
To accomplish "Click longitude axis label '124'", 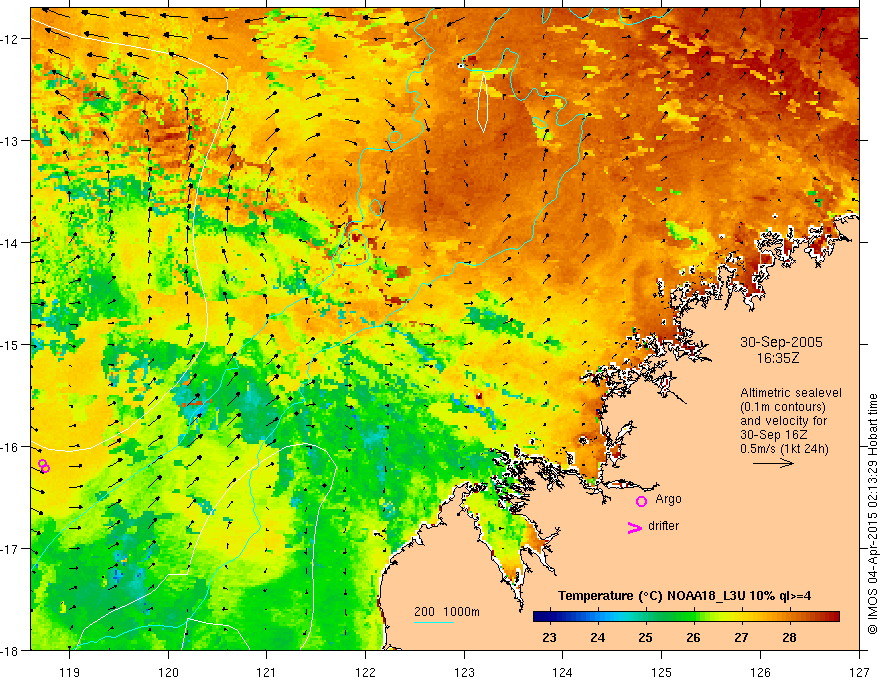I will tap(563, 672).
